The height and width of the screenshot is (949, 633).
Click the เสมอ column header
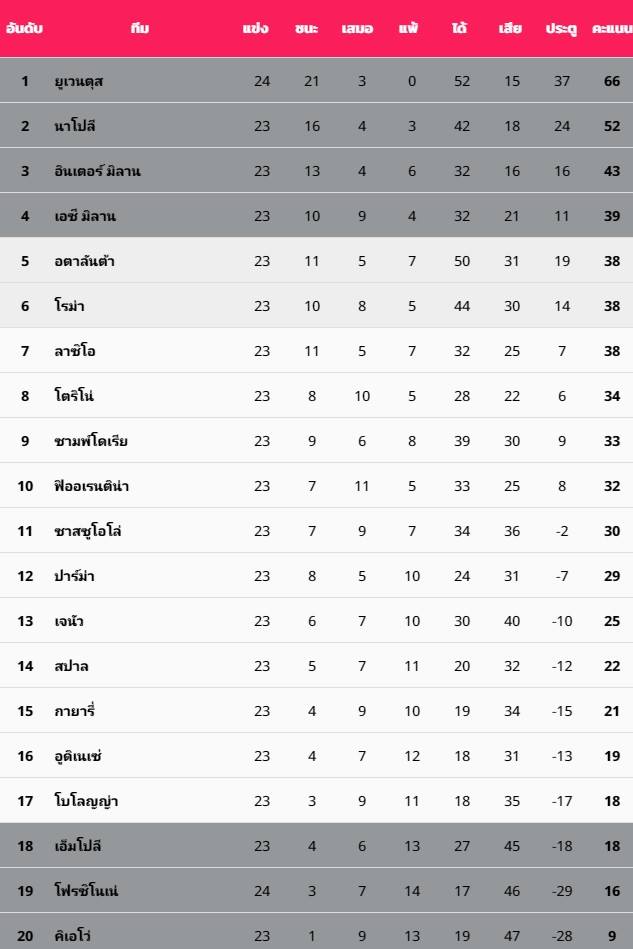(x=357, y=28)
